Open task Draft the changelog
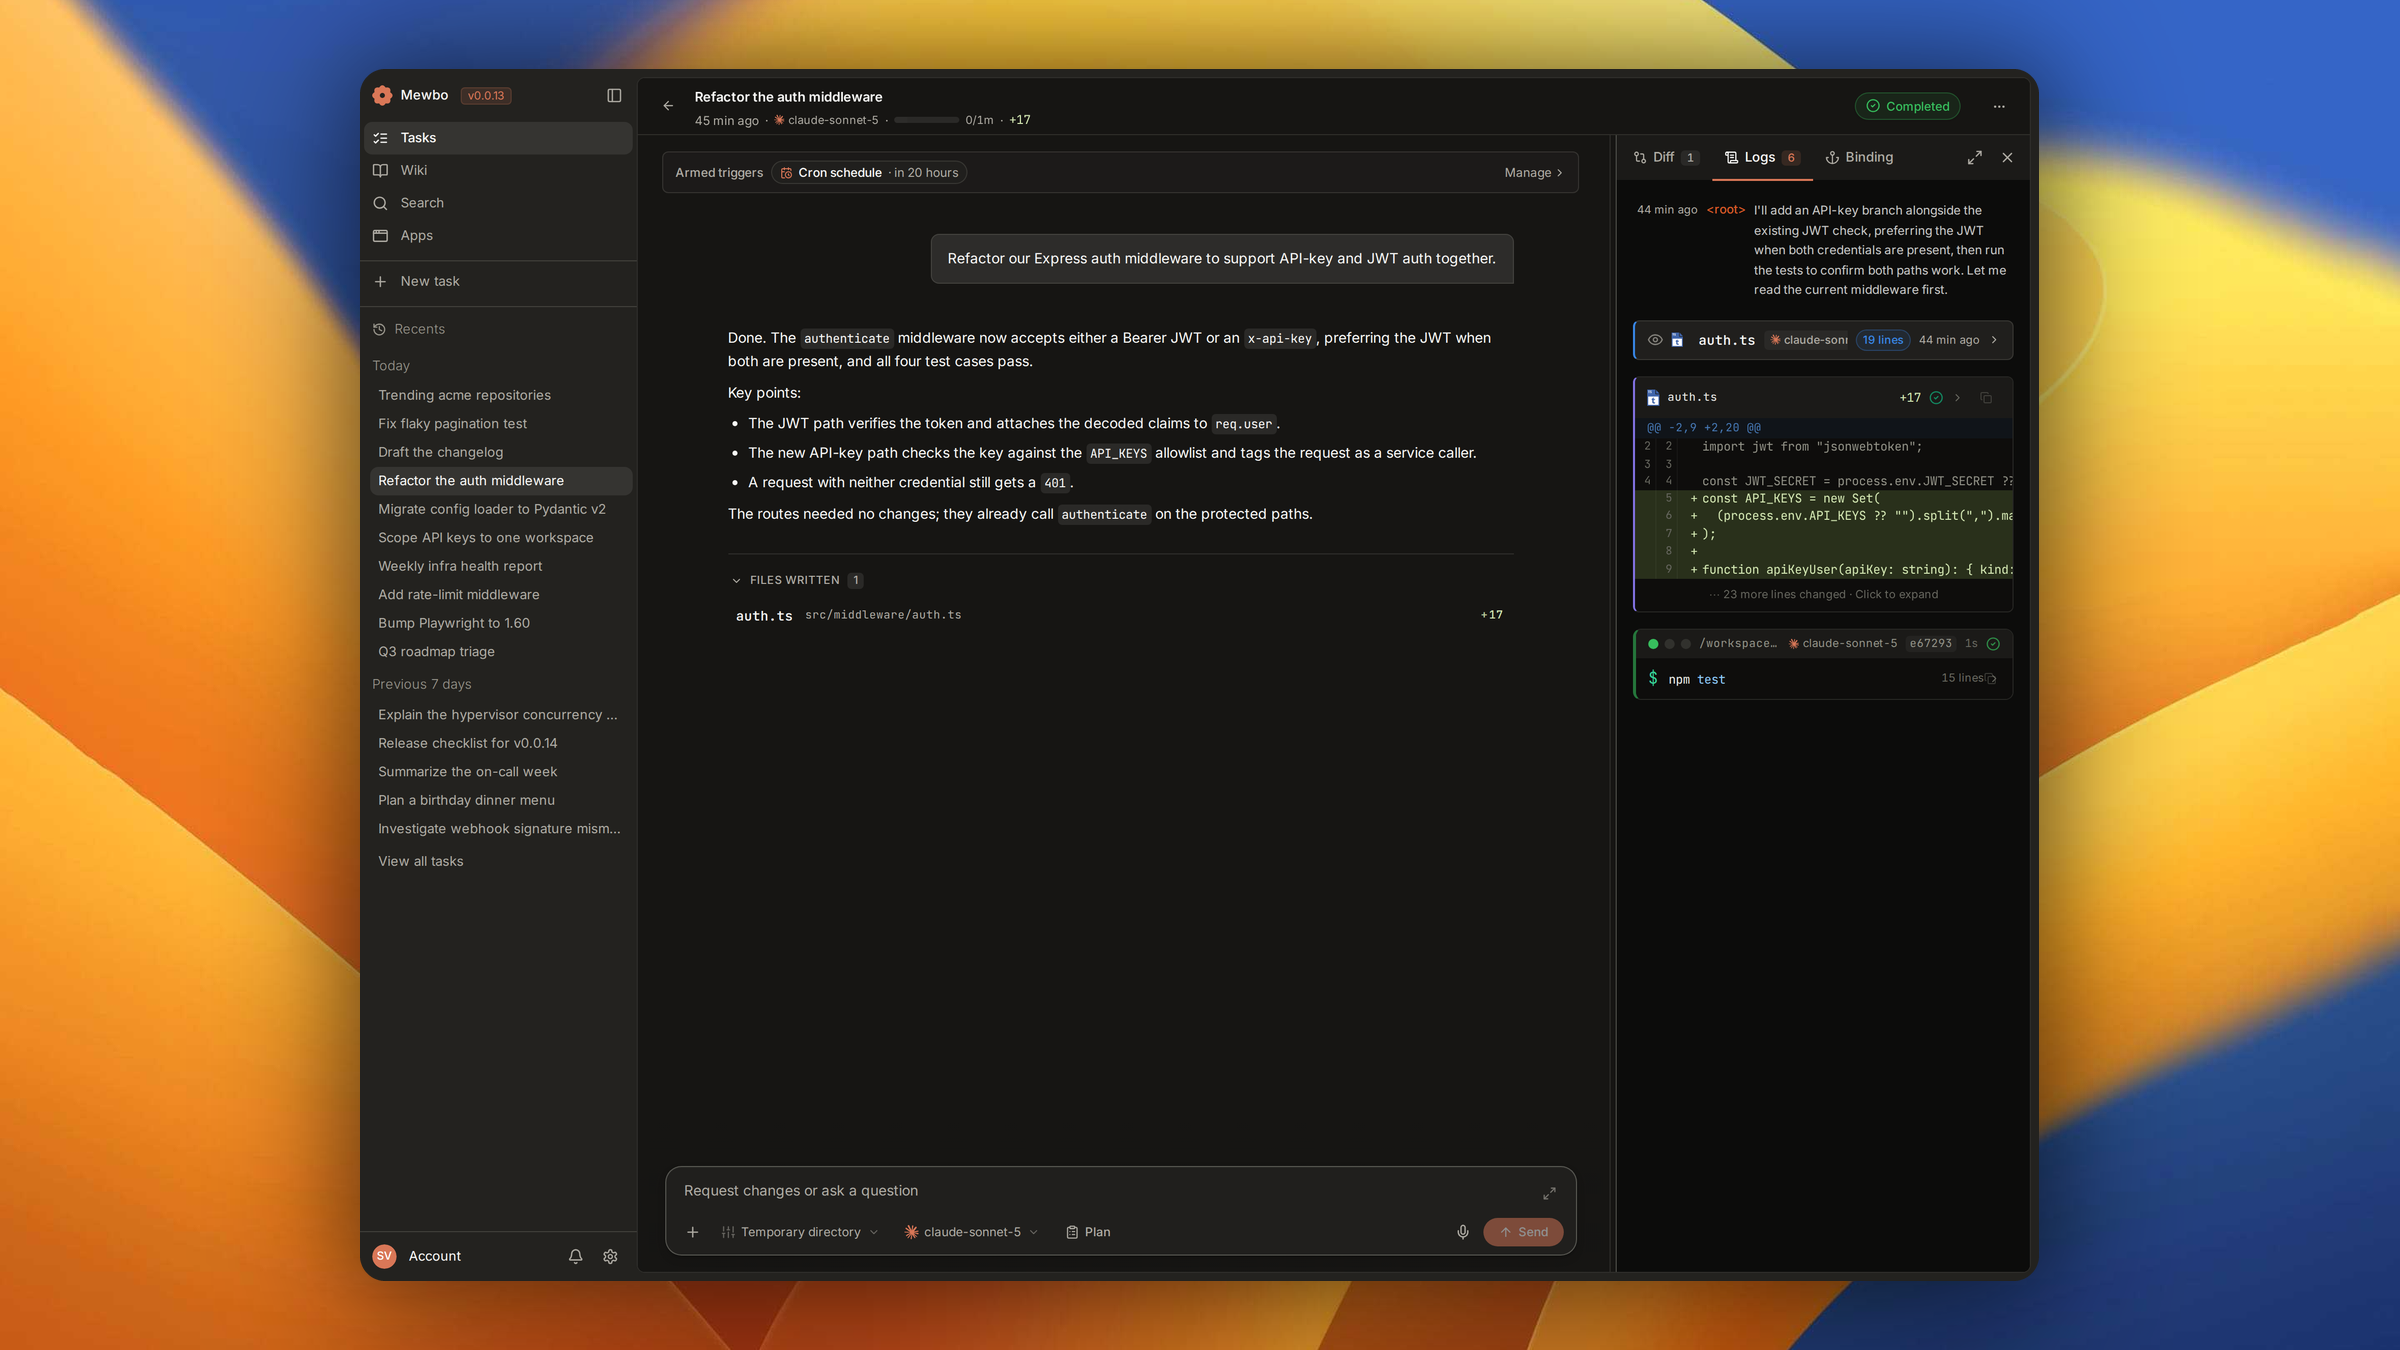This screenshot has height=1350, width=2400. coord(500,452)
